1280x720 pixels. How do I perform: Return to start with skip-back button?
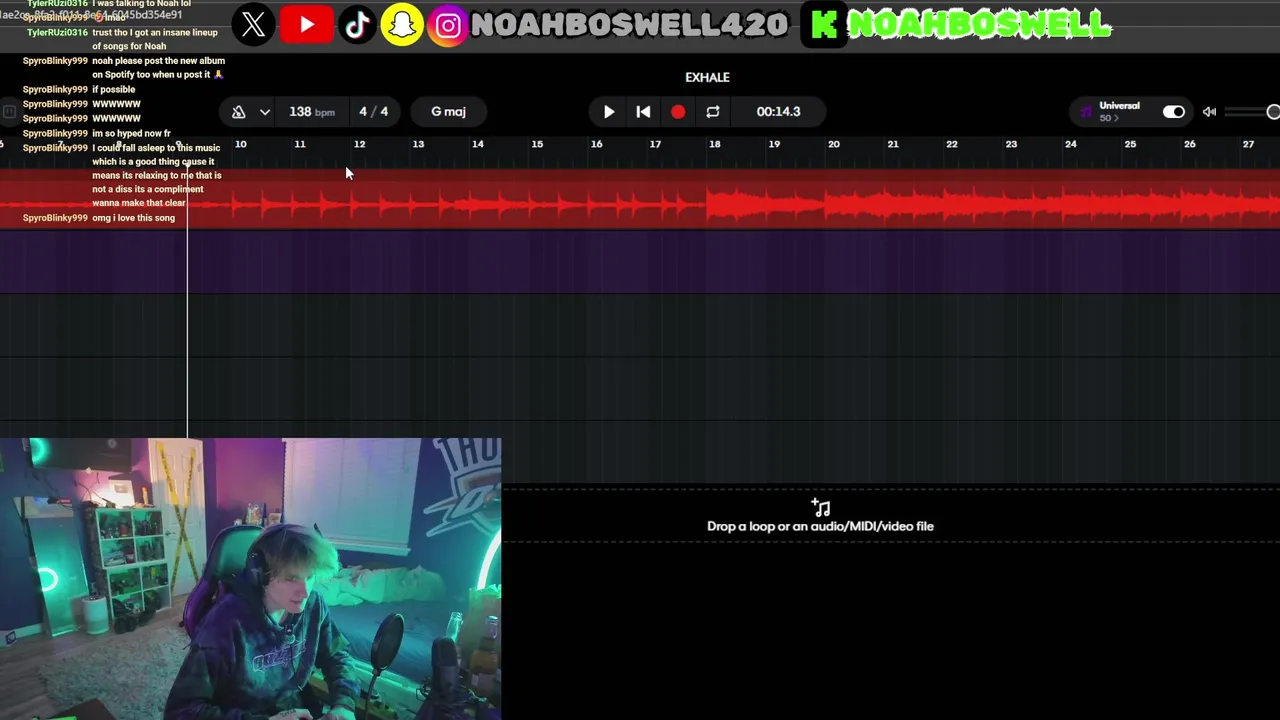point(643,112)
